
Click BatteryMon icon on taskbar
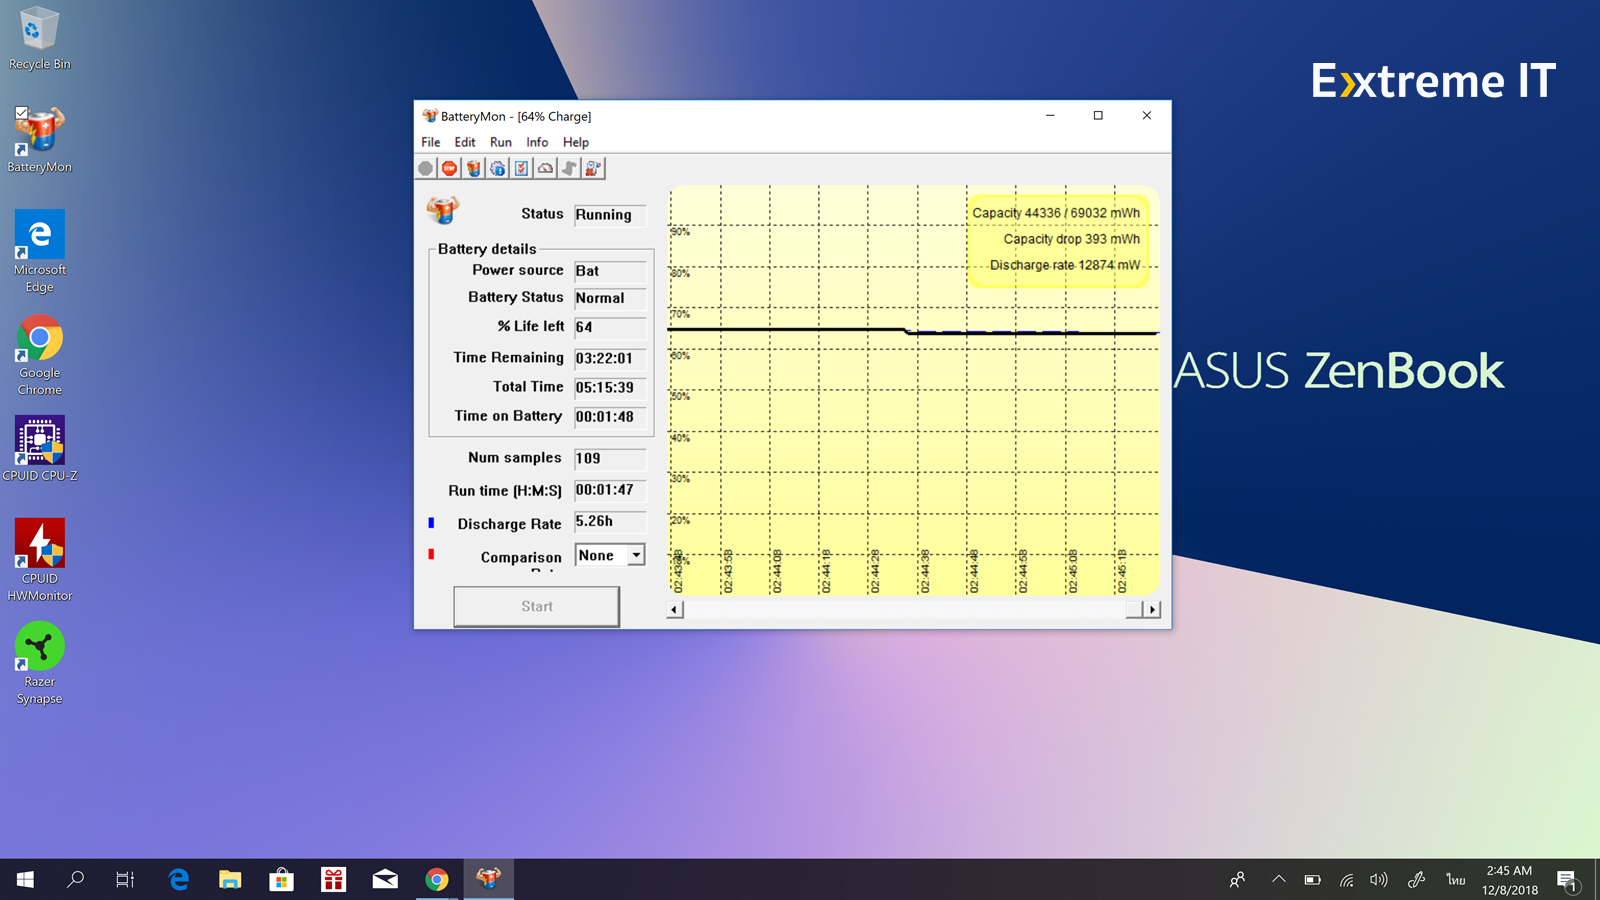[488, 879]
